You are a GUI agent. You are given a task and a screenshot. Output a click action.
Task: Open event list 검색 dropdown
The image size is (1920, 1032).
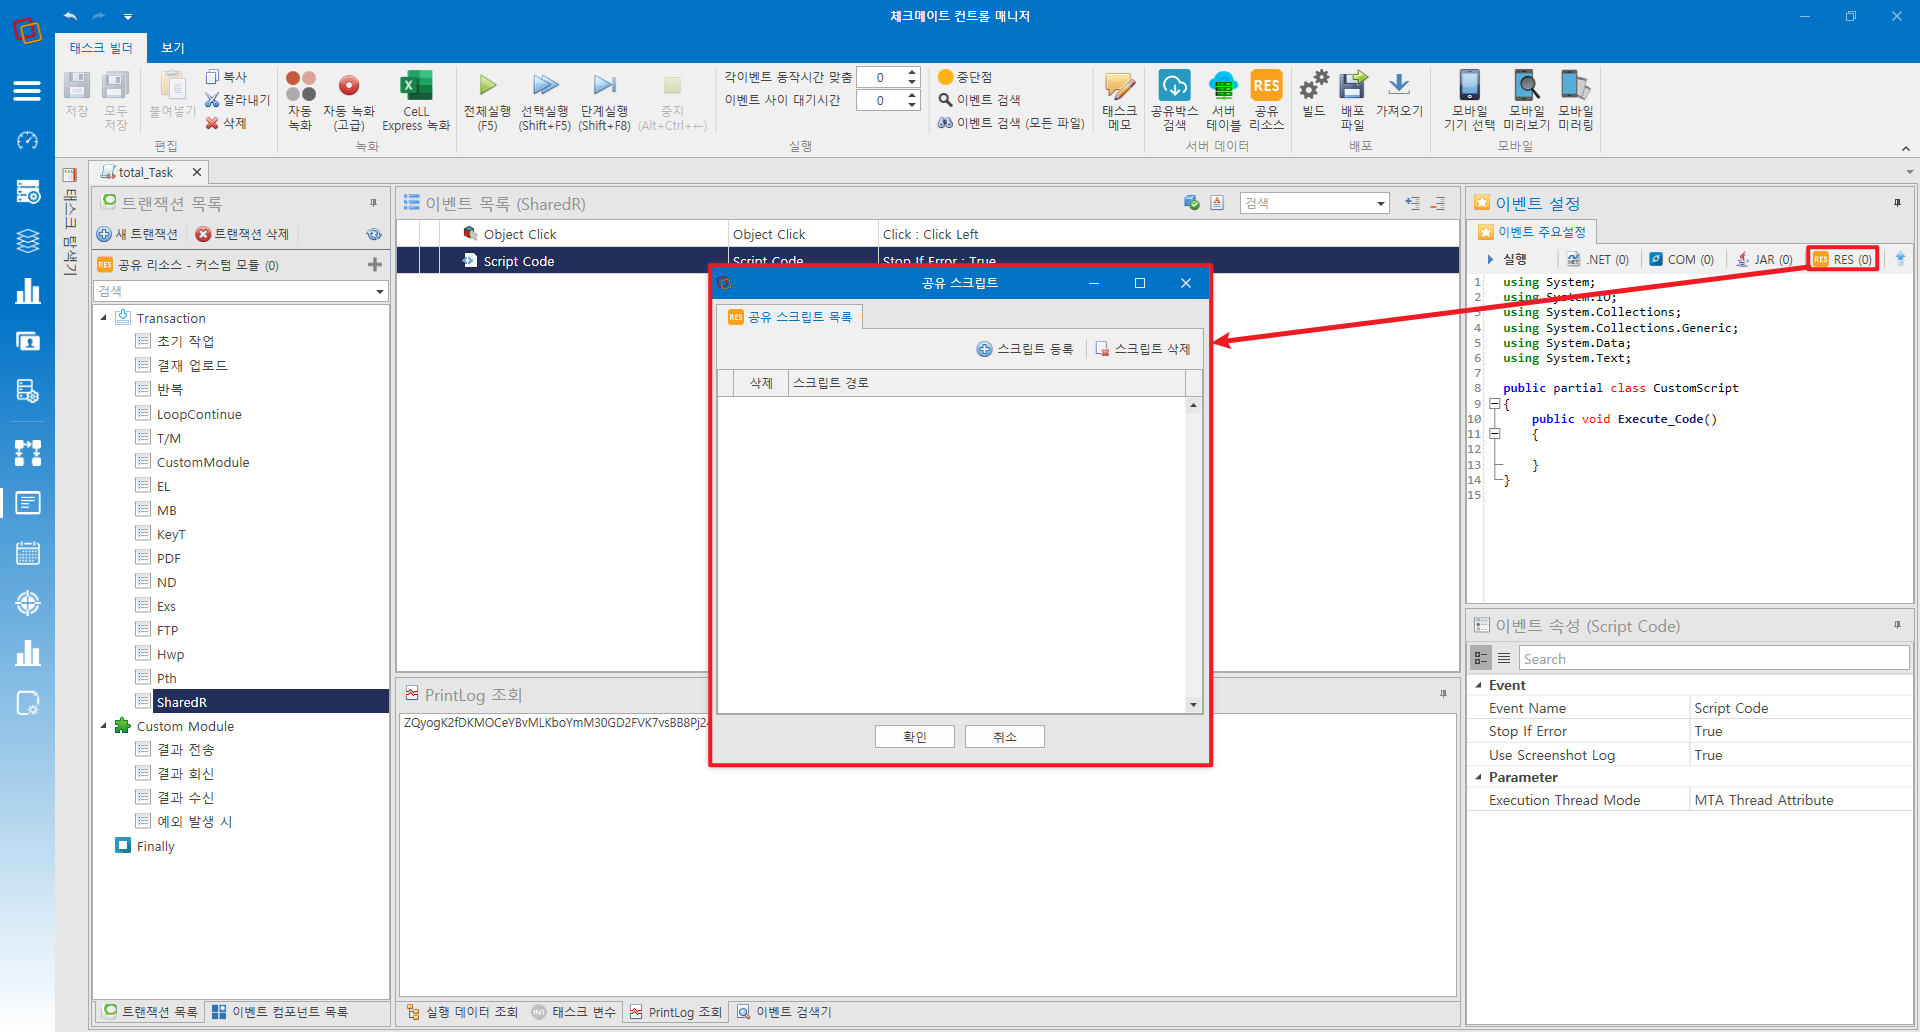pyautogui.click(x=1380, y=203)
